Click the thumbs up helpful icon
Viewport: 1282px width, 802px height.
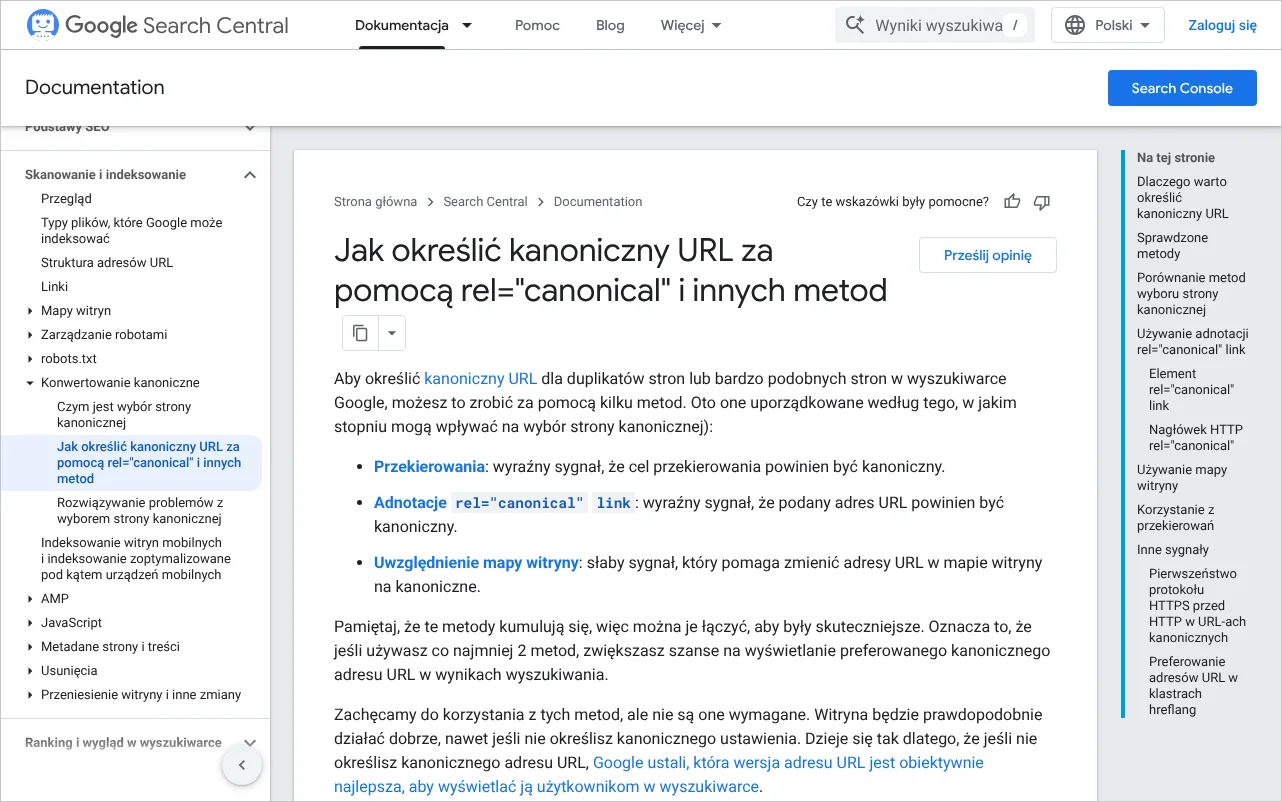pos(1012,202)
